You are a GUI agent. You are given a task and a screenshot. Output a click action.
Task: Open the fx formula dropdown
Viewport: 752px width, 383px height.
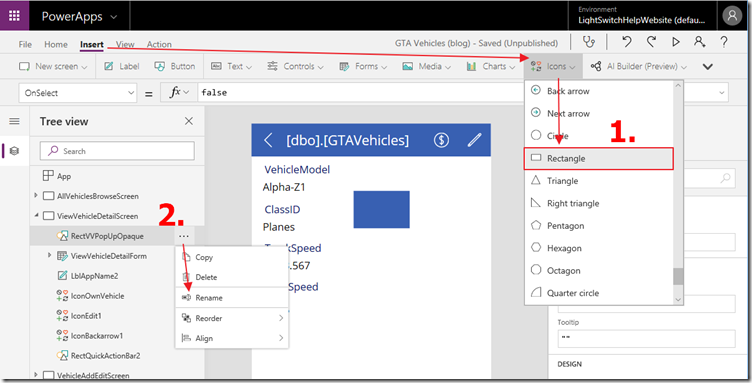[x=179, y=93]
